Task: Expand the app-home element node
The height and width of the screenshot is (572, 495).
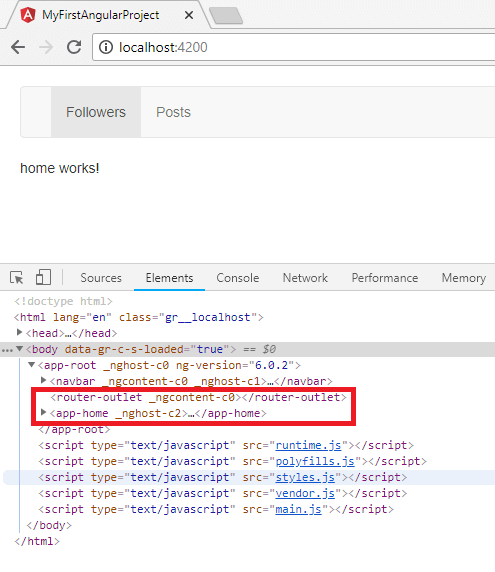Action: click(x=43, y=413)
